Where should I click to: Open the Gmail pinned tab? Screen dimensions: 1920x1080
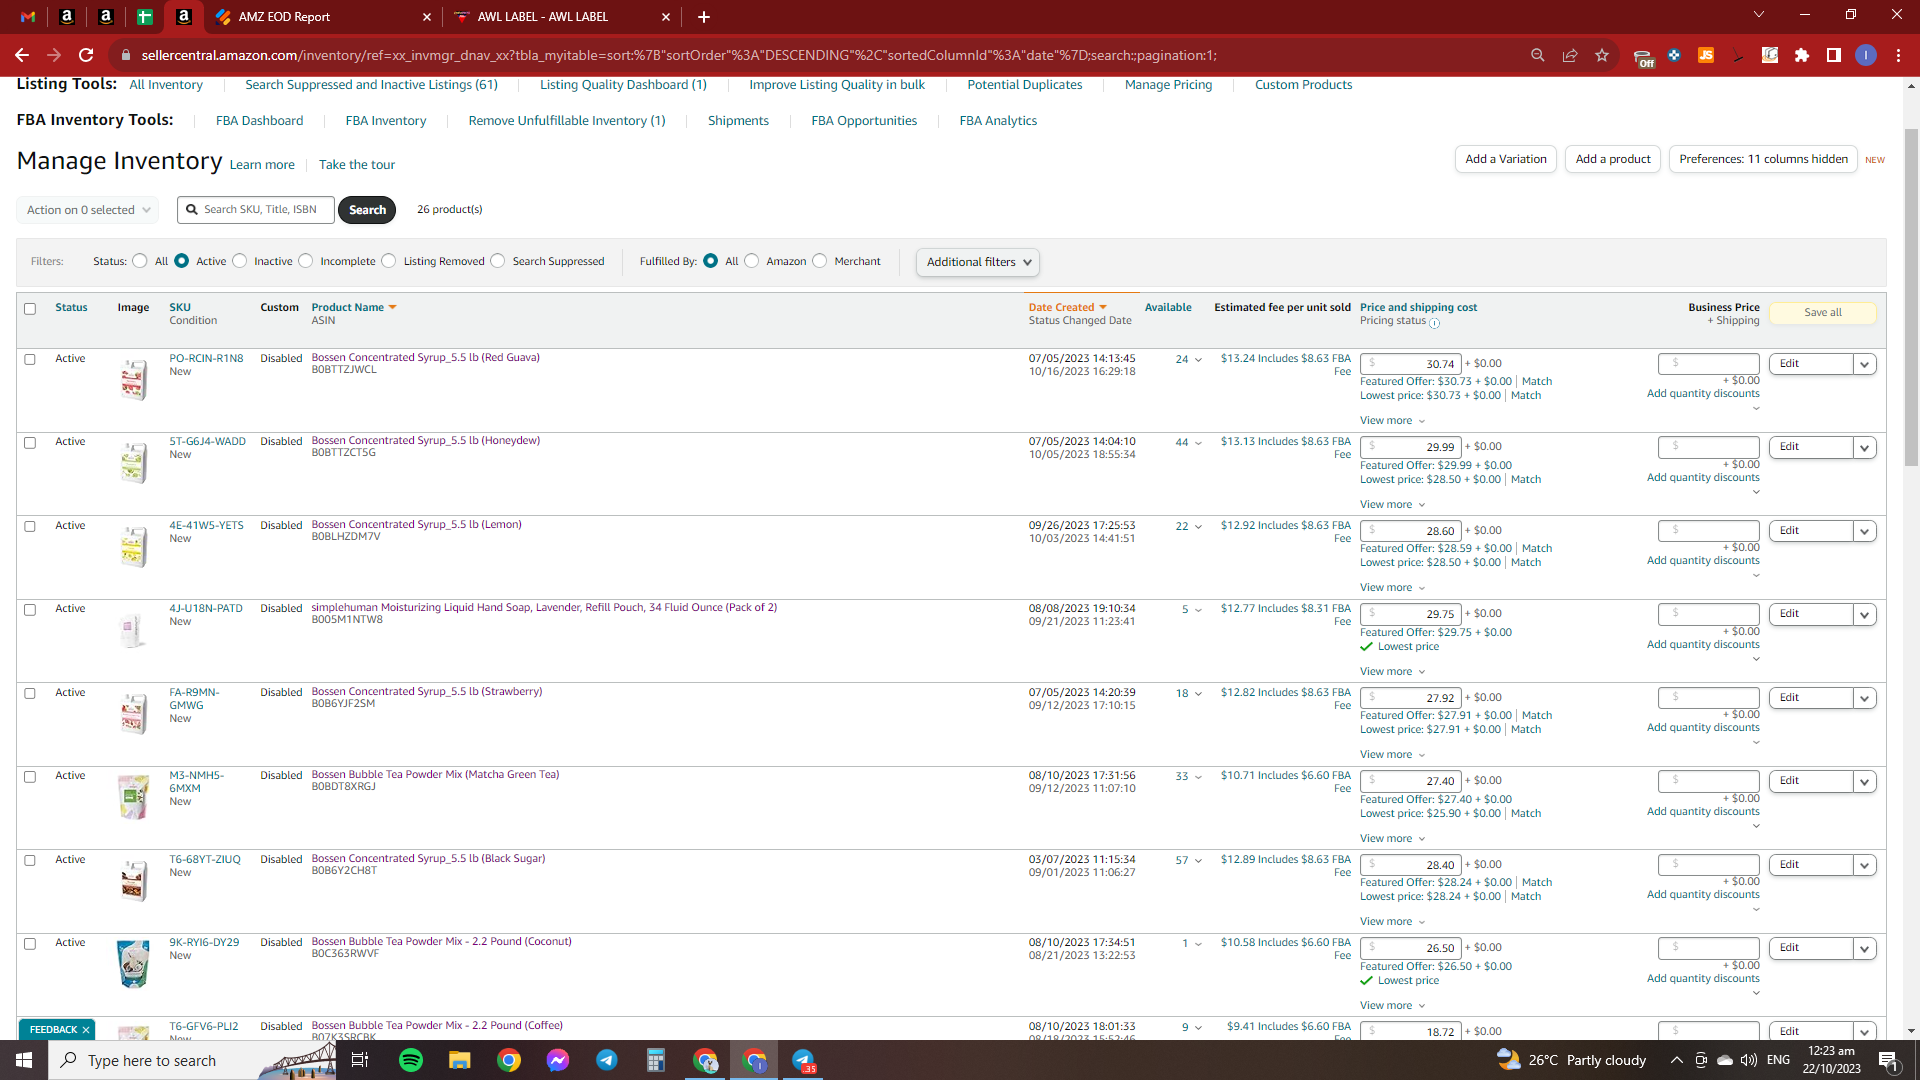(28, 17)
